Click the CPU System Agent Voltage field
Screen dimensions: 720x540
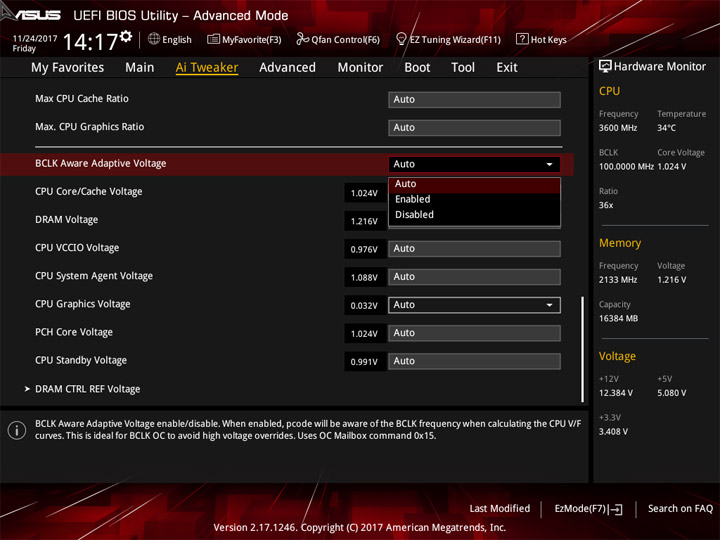(x=474, y=277)
